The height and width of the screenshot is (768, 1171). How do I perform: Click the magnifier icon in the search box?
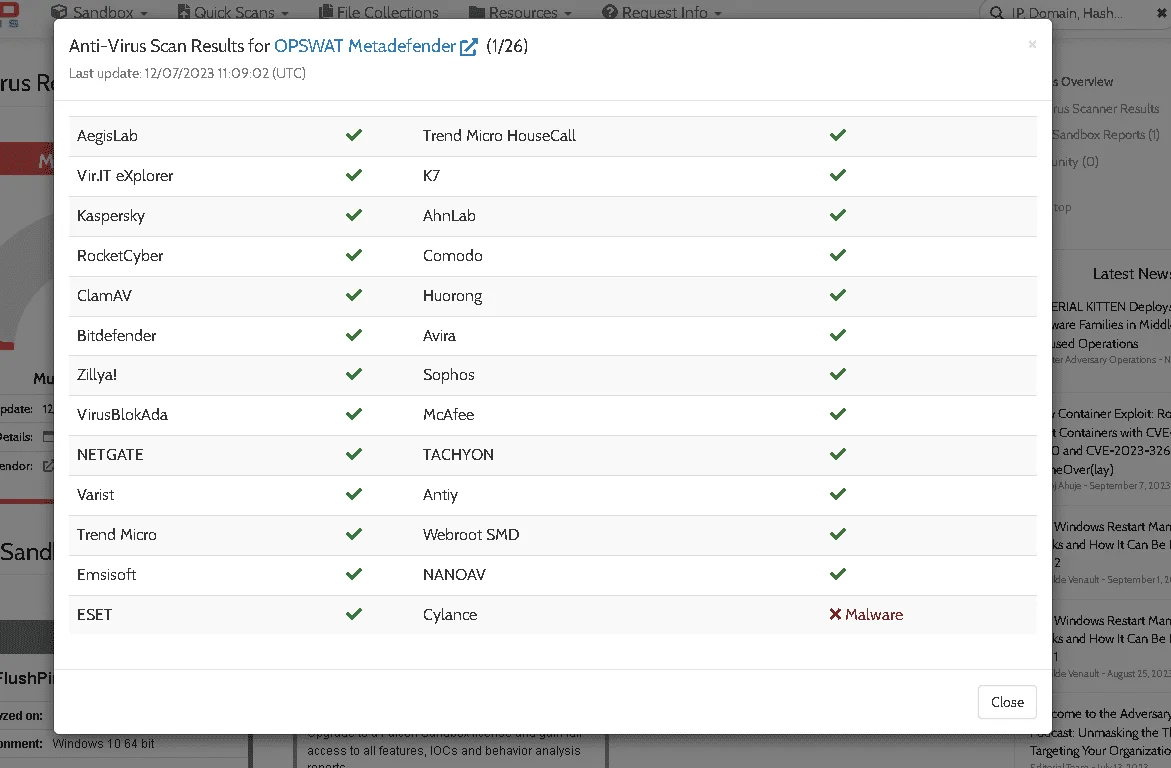pos(996,13)
